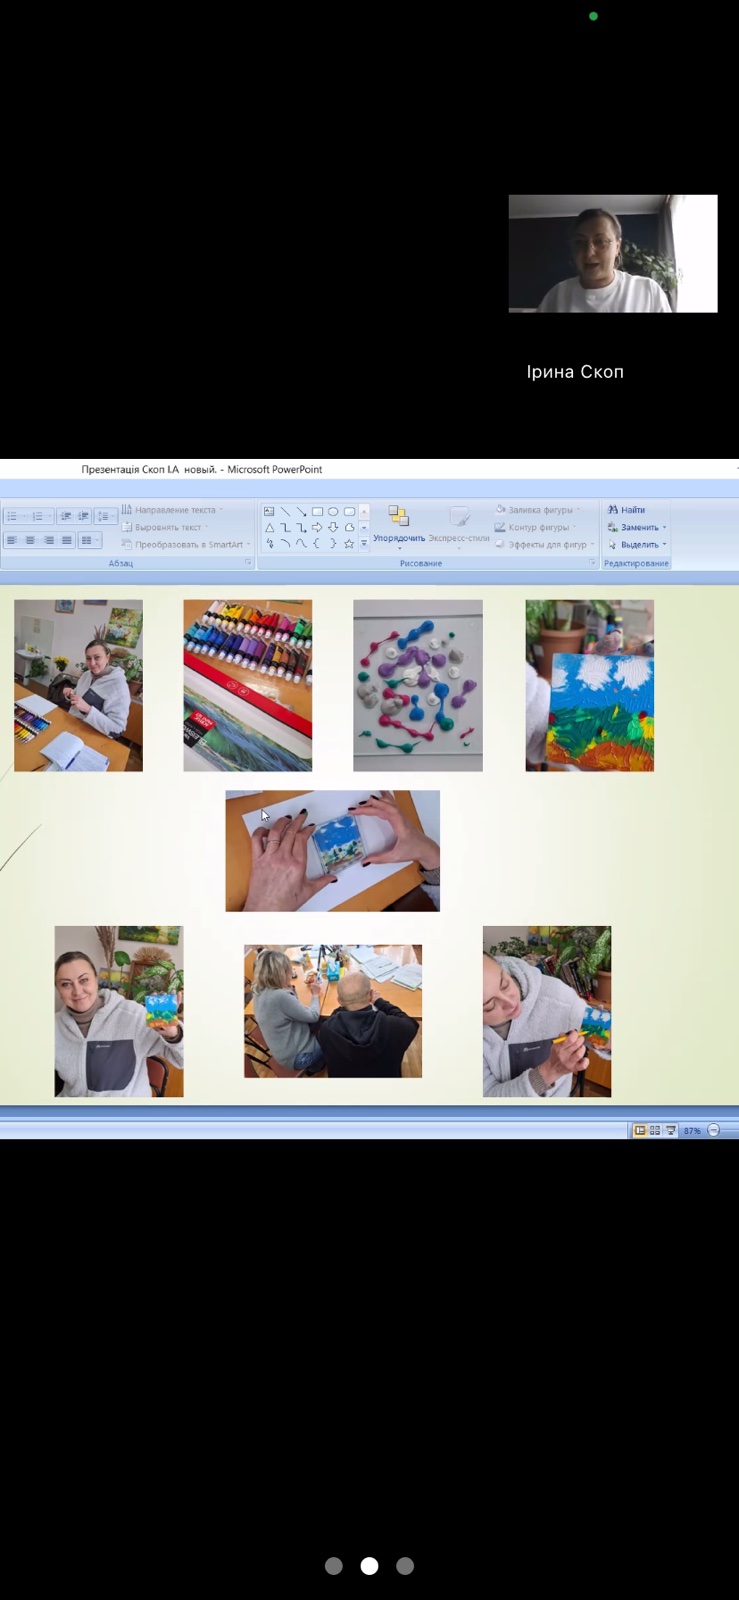The image size is (739, 1600).
Task: Toggle align text left
Action: click(x=12, y=540)
